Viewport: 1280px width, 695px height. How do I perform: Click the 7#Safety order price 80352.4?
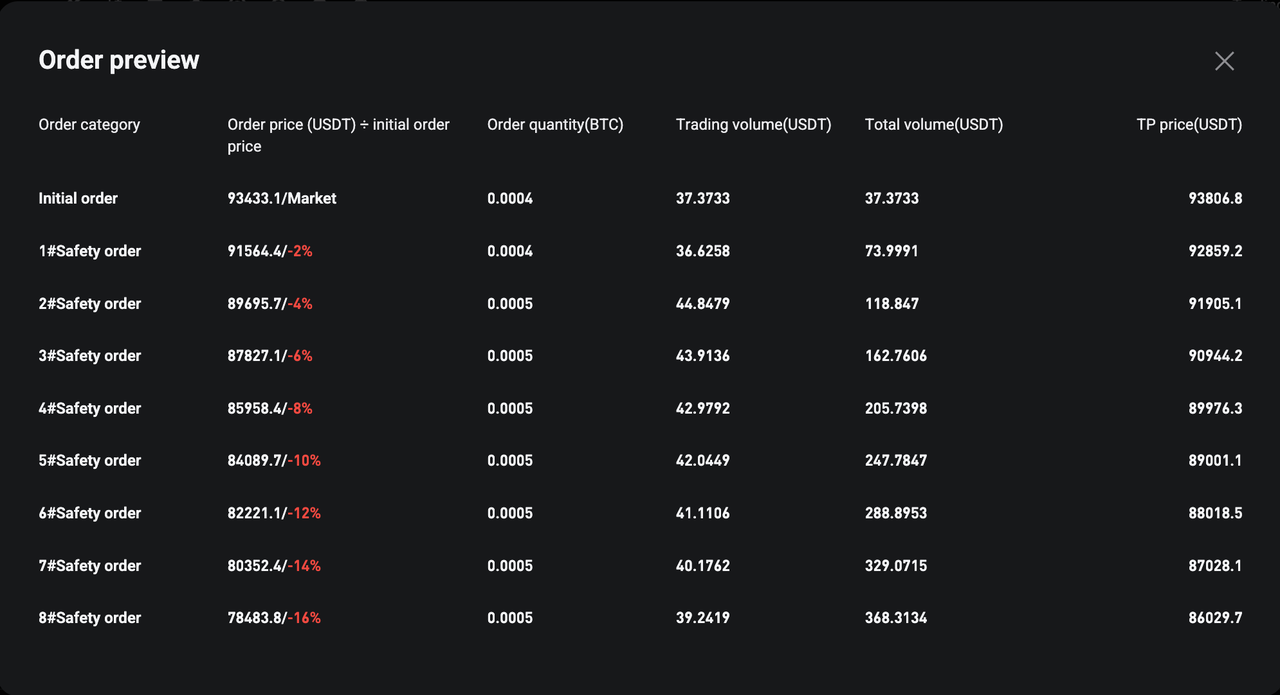(x=255, y=566)
